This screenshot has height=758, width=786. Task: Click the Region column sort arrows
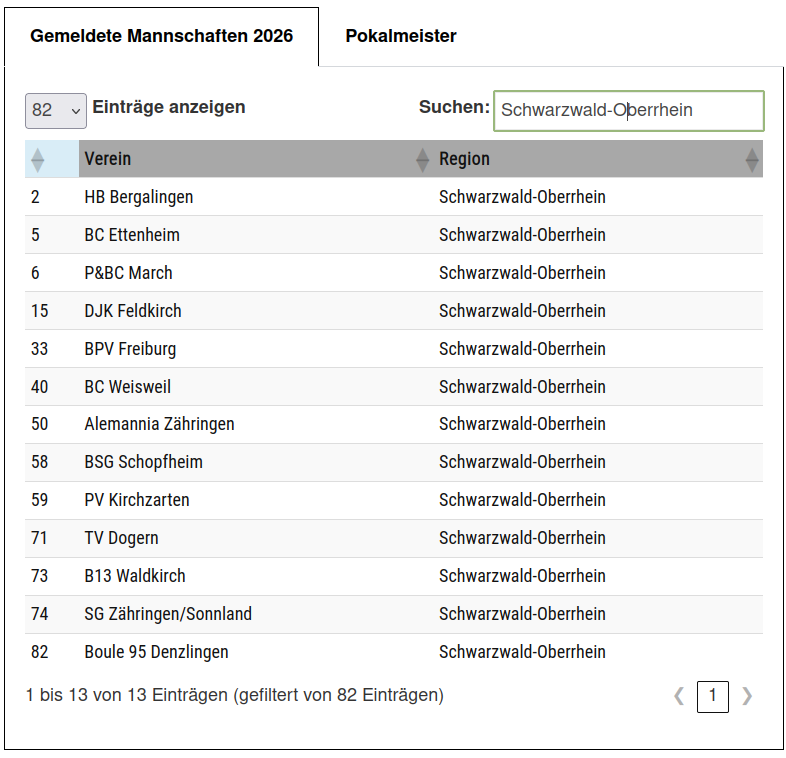752,159
